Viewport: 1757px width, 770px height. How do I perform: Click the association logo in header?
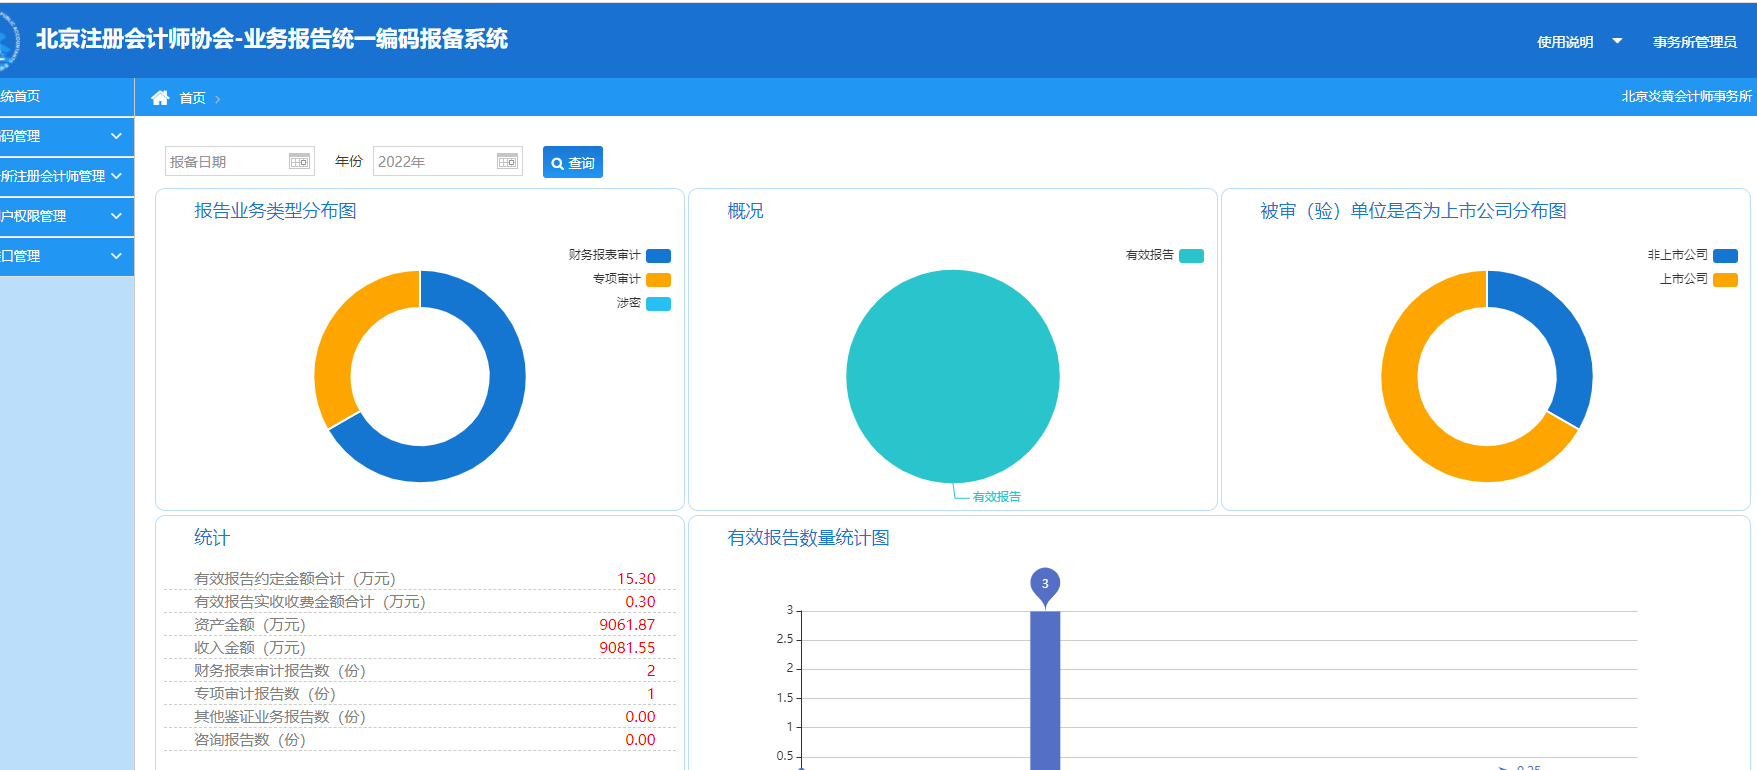point(8,40)
